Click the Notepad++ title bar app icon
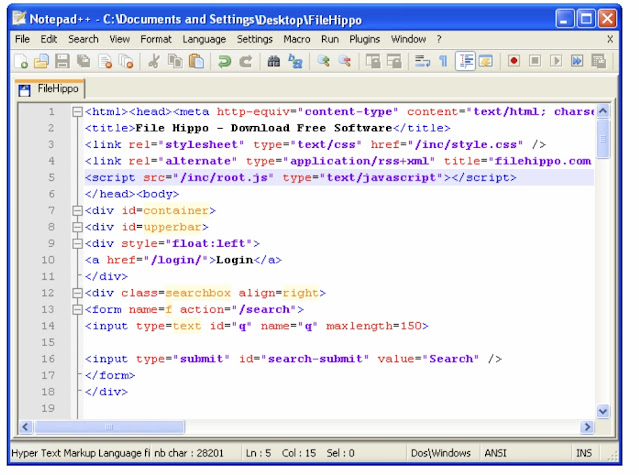639x475 pixels. (19, 18)
